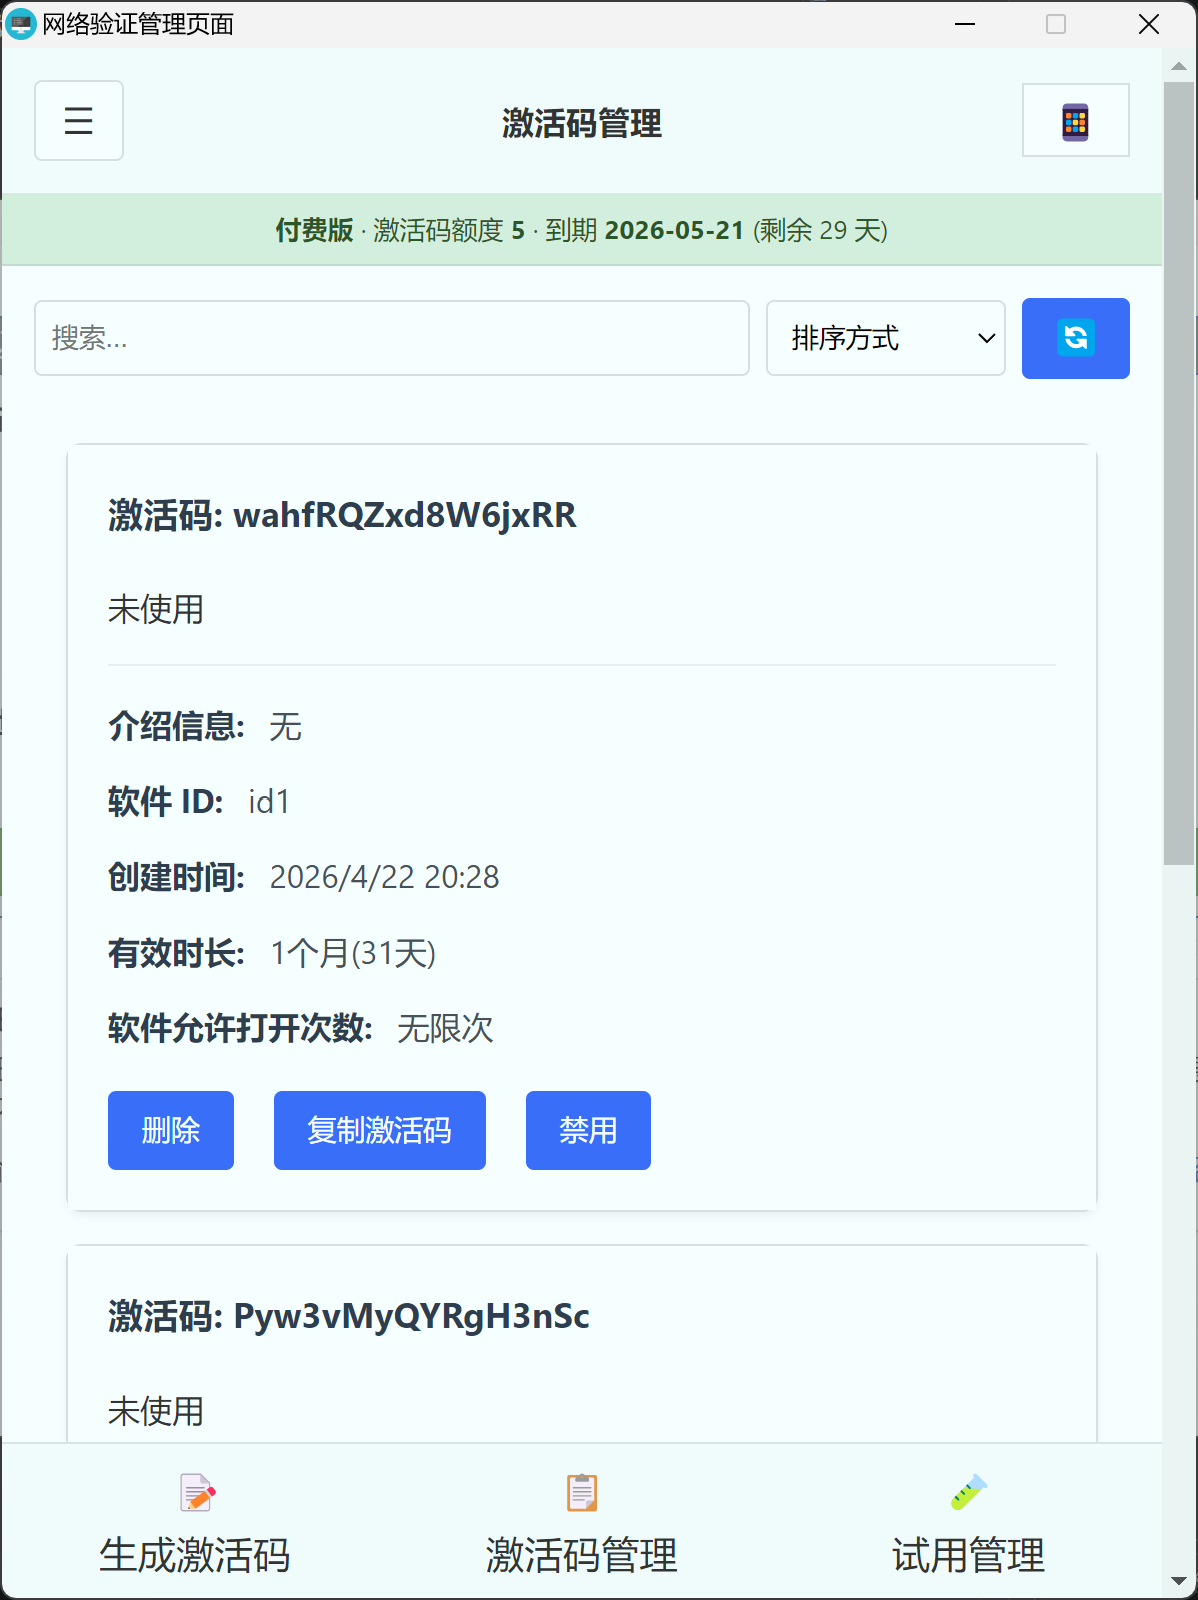Click the 激活码管理 clipboard icon

click(582, 1492)
